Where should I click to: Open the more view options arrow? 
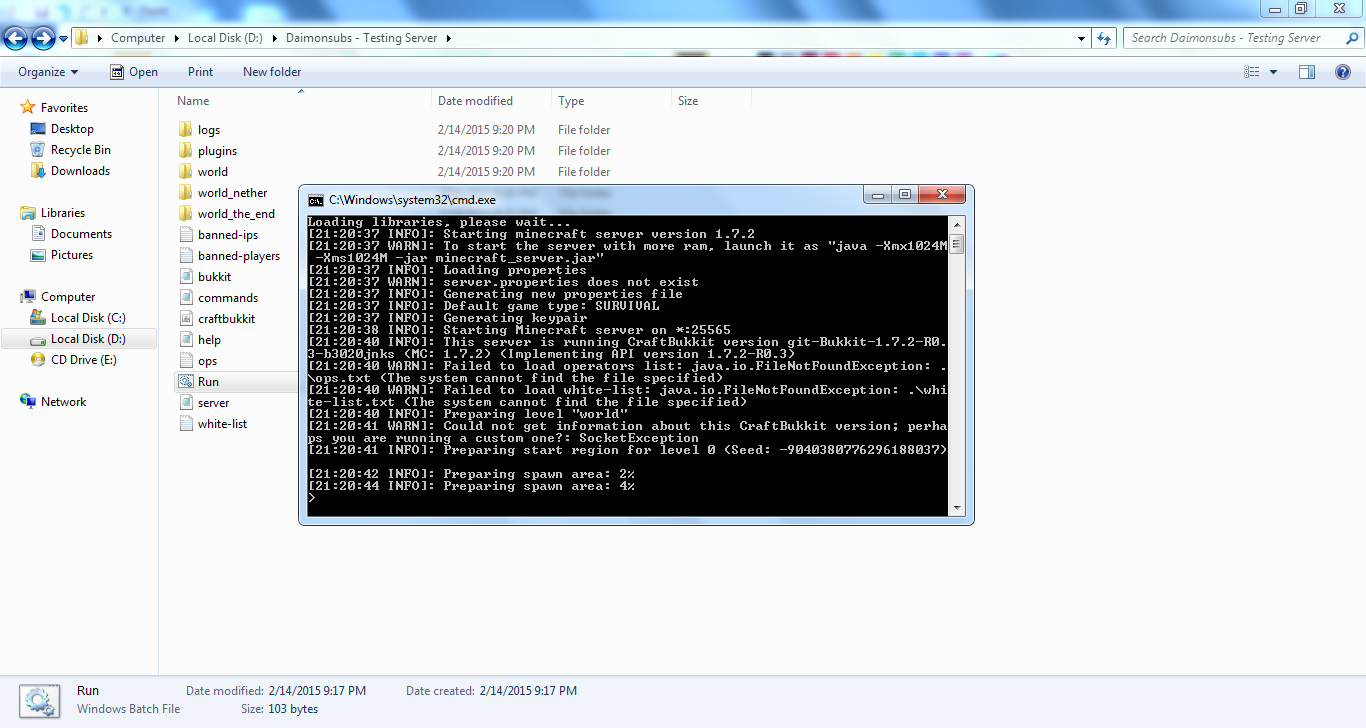point(1273,72)
